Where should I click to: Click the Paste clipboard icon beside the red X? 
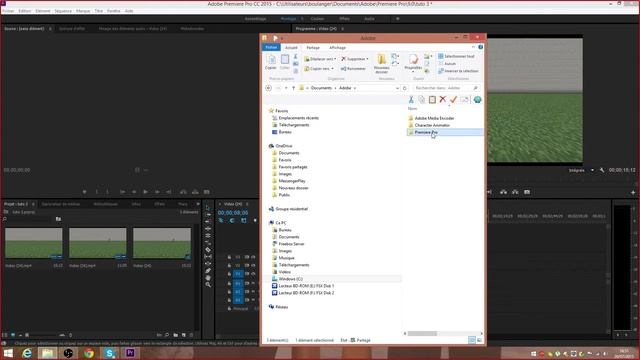[x=432, y=100]
